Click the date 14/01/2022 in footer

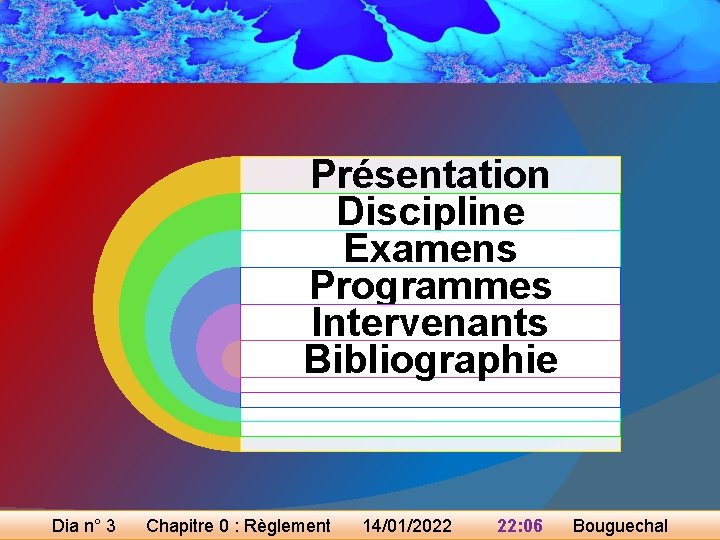pos(407,525)
